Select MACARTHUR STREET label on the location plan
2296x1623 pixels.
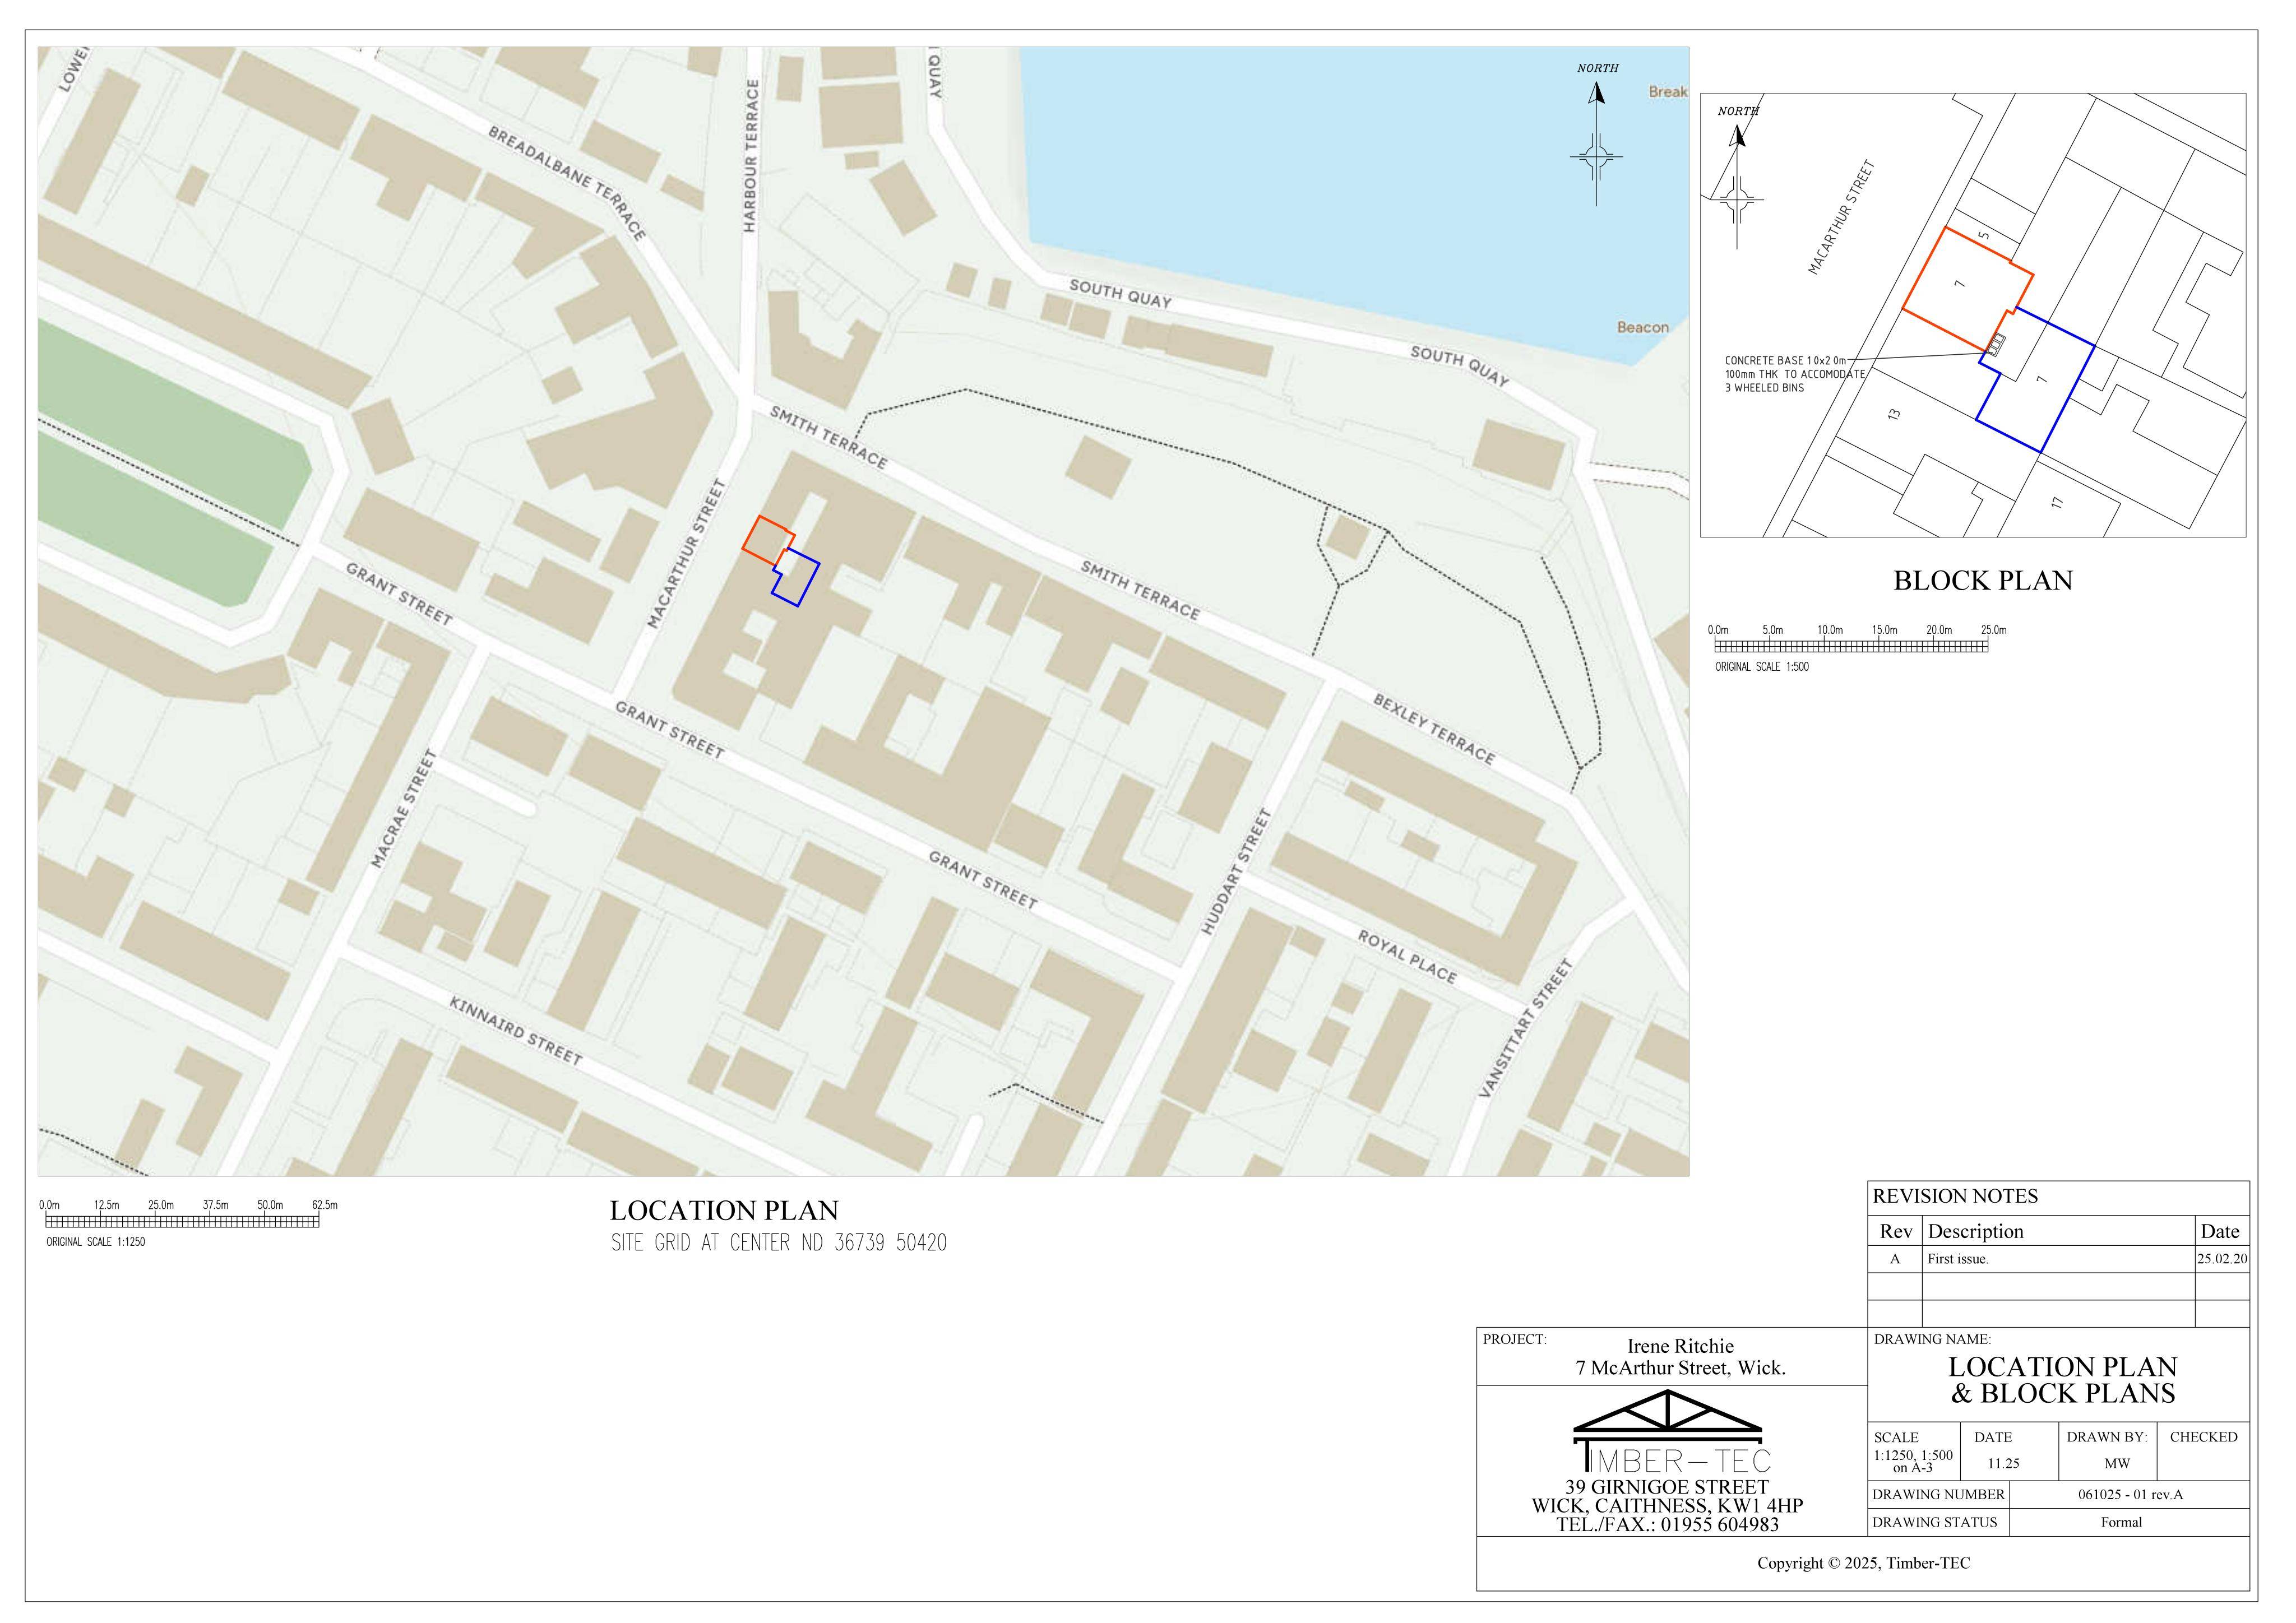click(686, 553)
